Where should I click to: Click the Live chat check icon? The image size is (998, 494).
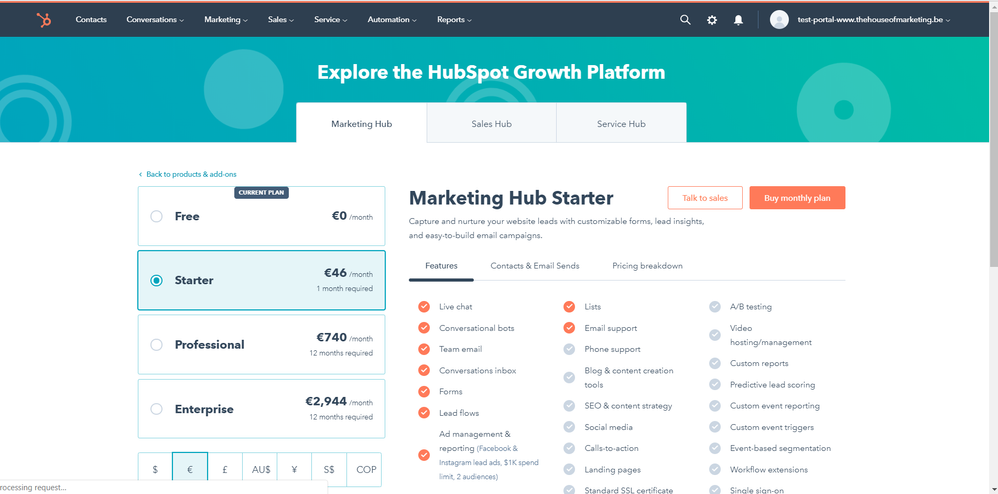[x=424, y=307]
